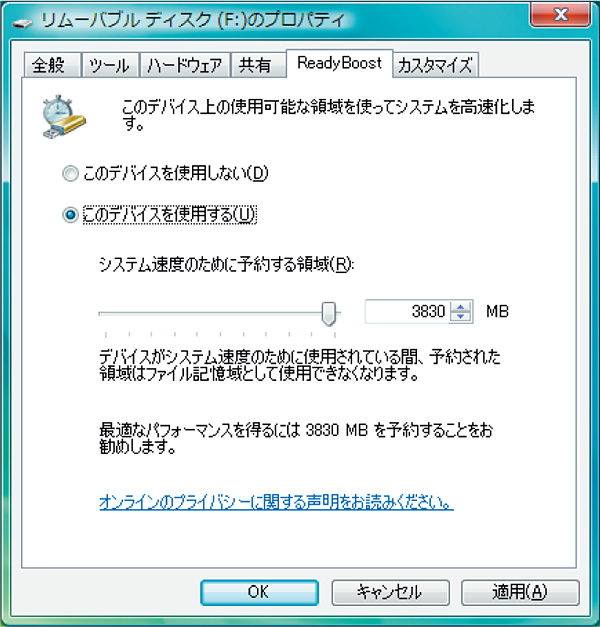
Task: Open the 共有 tab
Action: point(258,65)
